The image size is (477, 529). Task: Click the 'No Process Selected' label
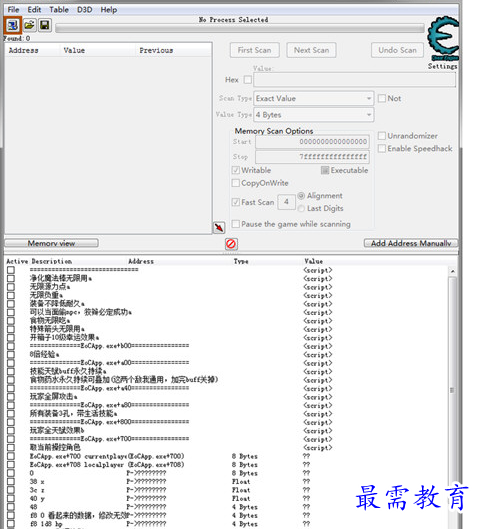pos(233,20)
